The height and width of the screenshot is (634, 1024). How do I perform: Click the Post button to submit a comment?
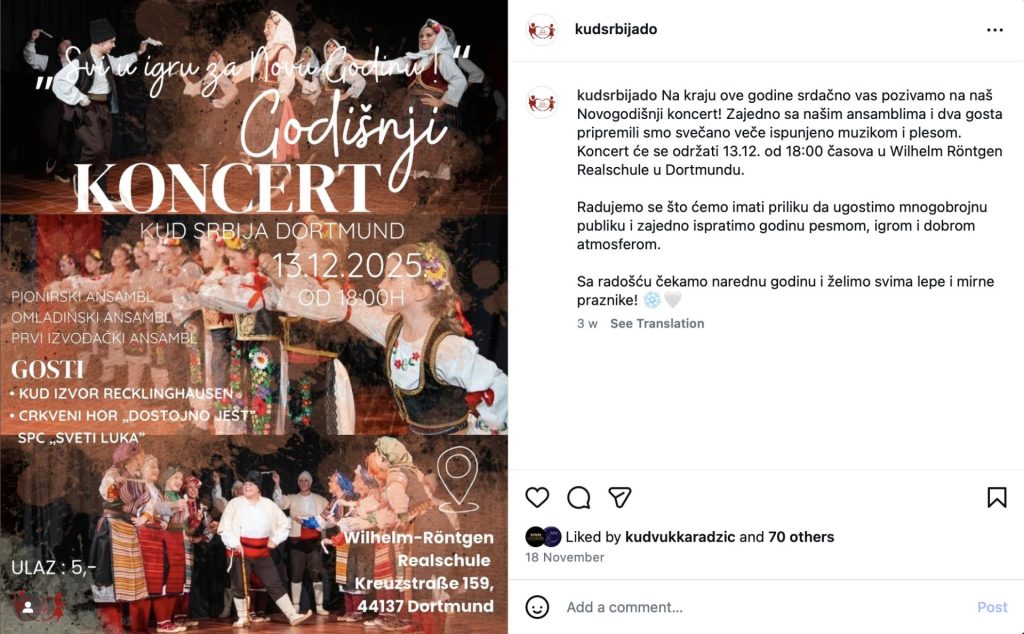coord(992,607)
